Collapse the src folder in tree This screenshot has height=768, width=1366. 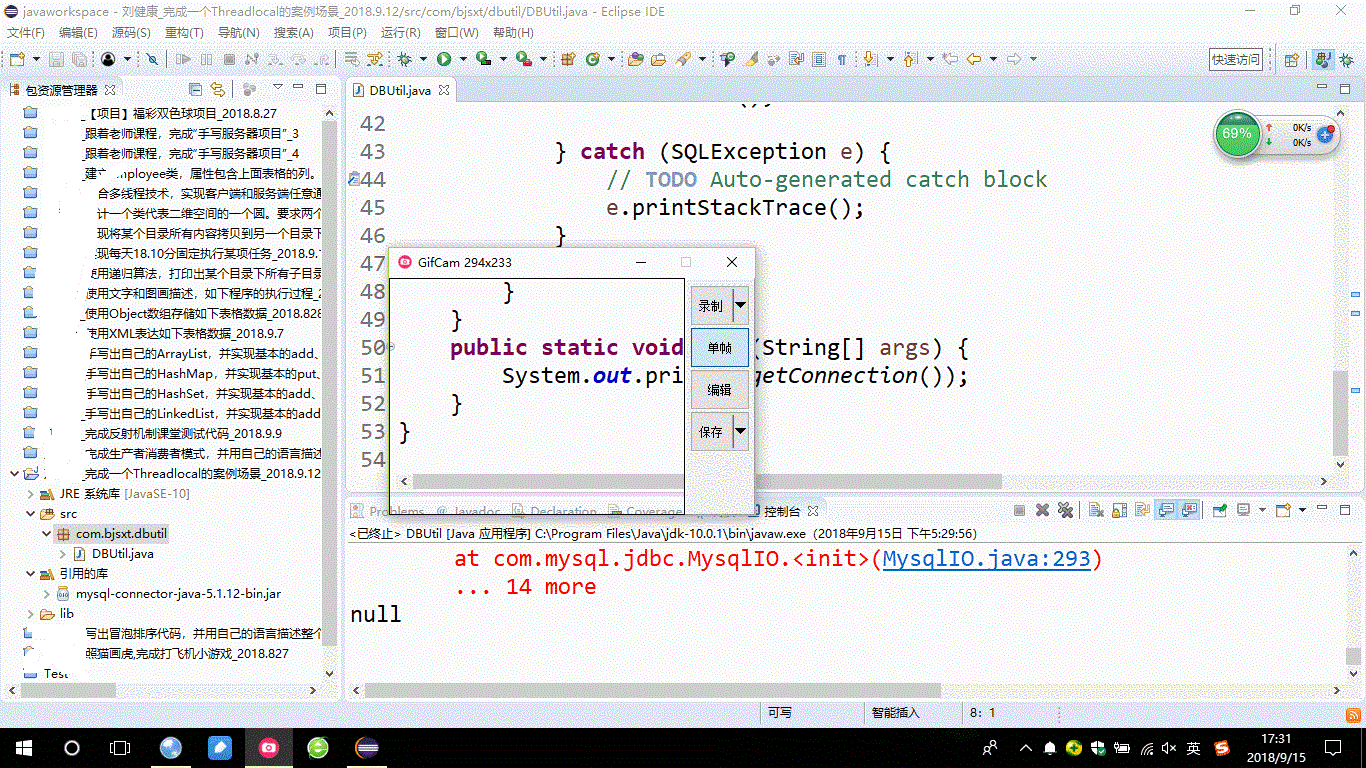(32, 514)
